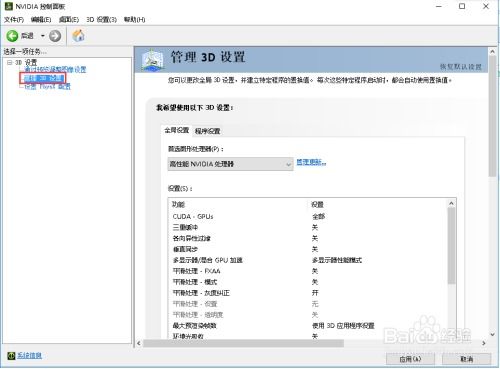Open the 帮助(H) menu

(x=134, y=20)
